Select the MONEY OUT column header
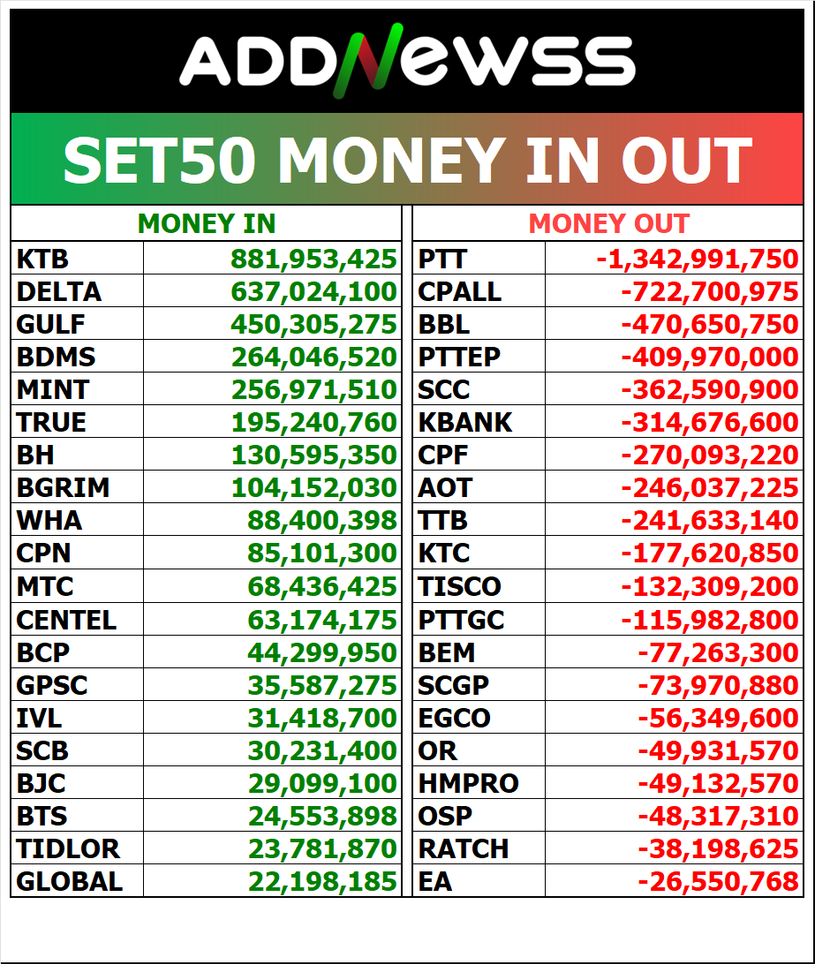Screen dimensions: 815x964 608,224
